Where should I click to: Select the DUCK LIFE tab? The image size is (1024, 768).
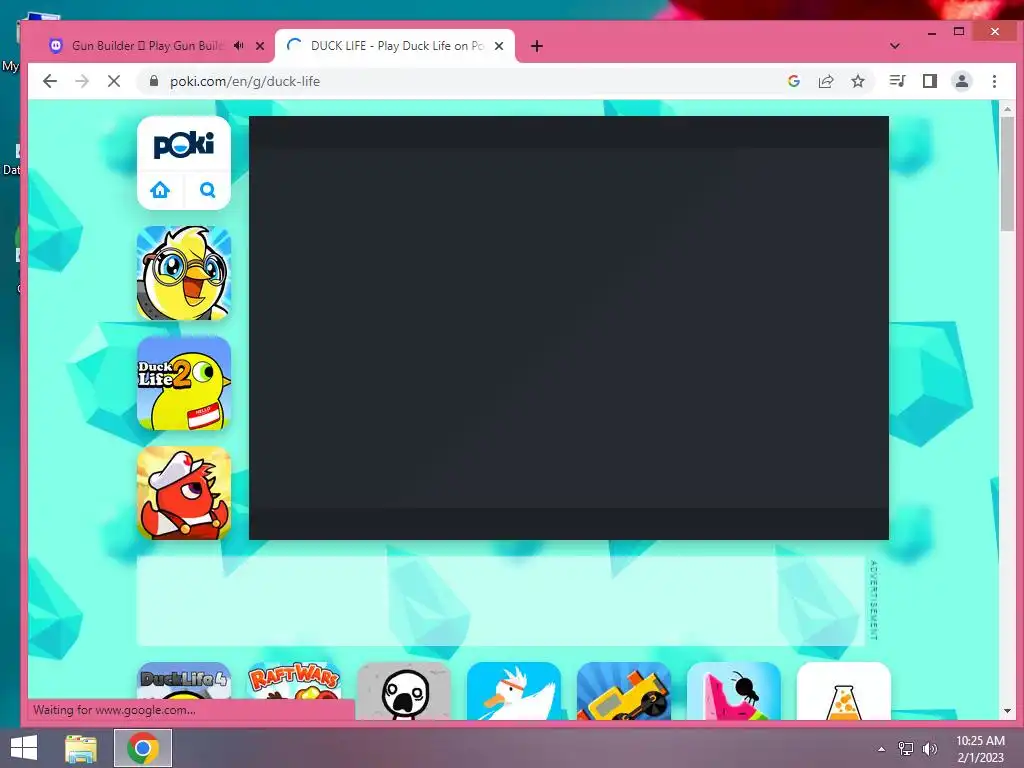click(396, 46)
